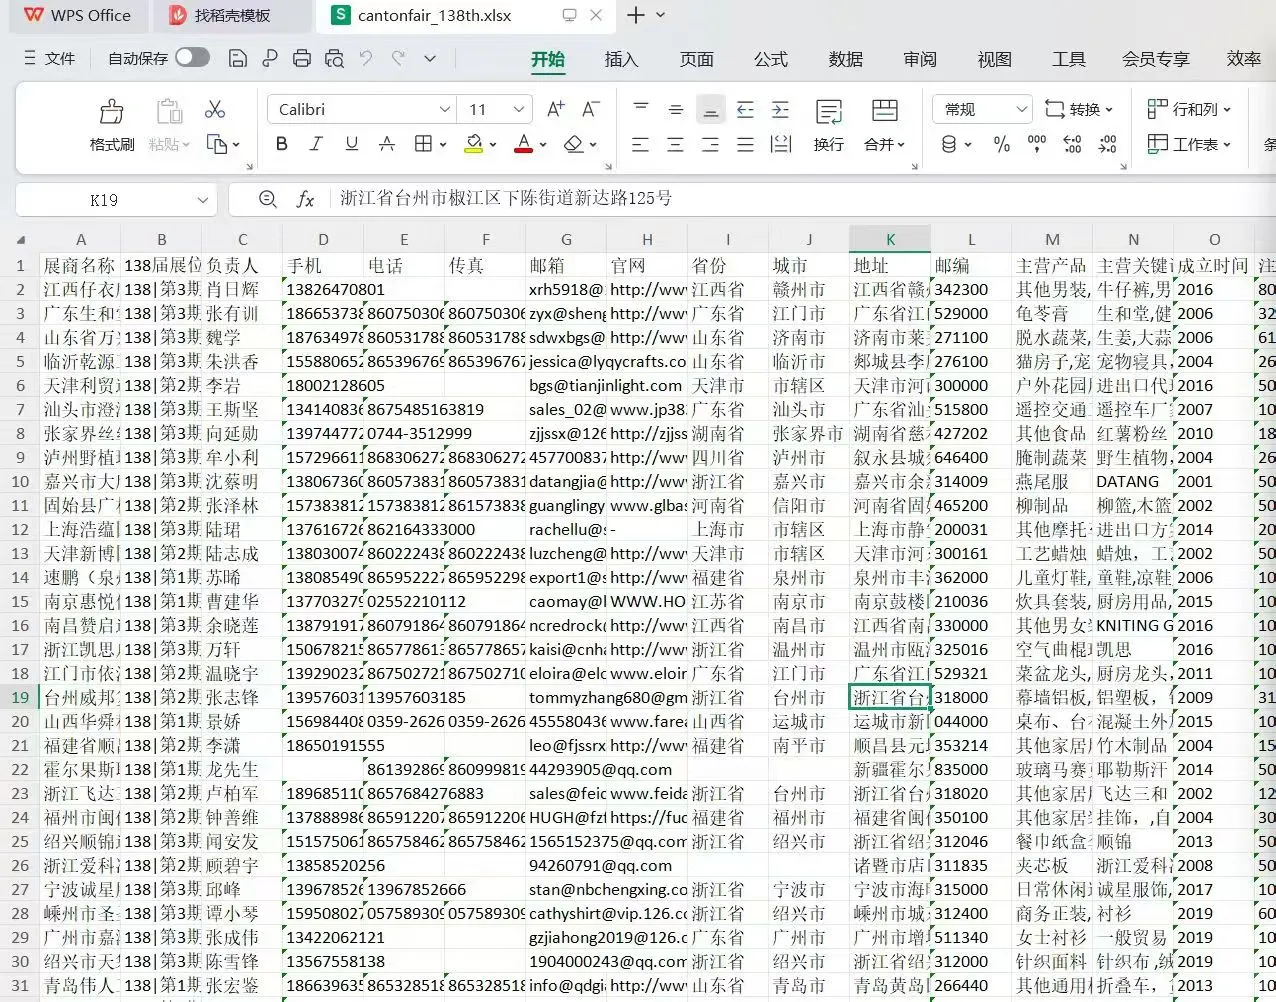Viewport: 1276px width, 1002px height.
Task: Switch to the Review (审阅) ribbon tab
Action: [x=920, y=59]
